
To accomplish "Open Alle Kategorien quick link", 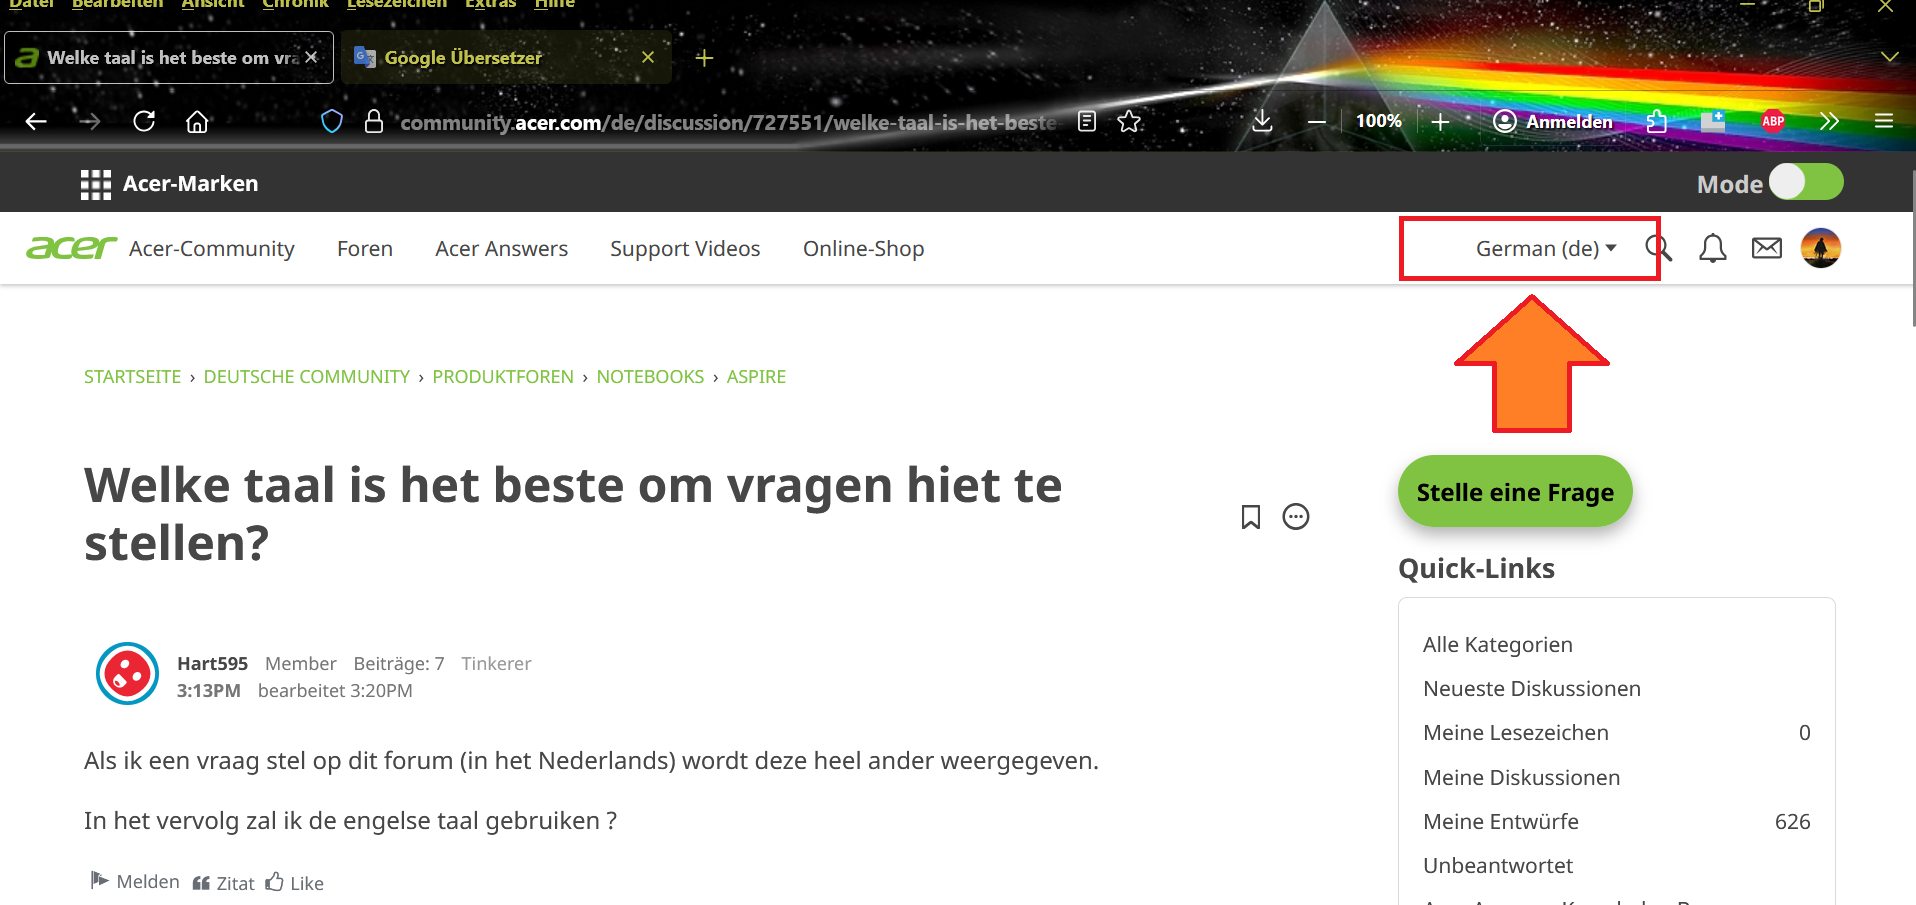I will [1498, 645].
